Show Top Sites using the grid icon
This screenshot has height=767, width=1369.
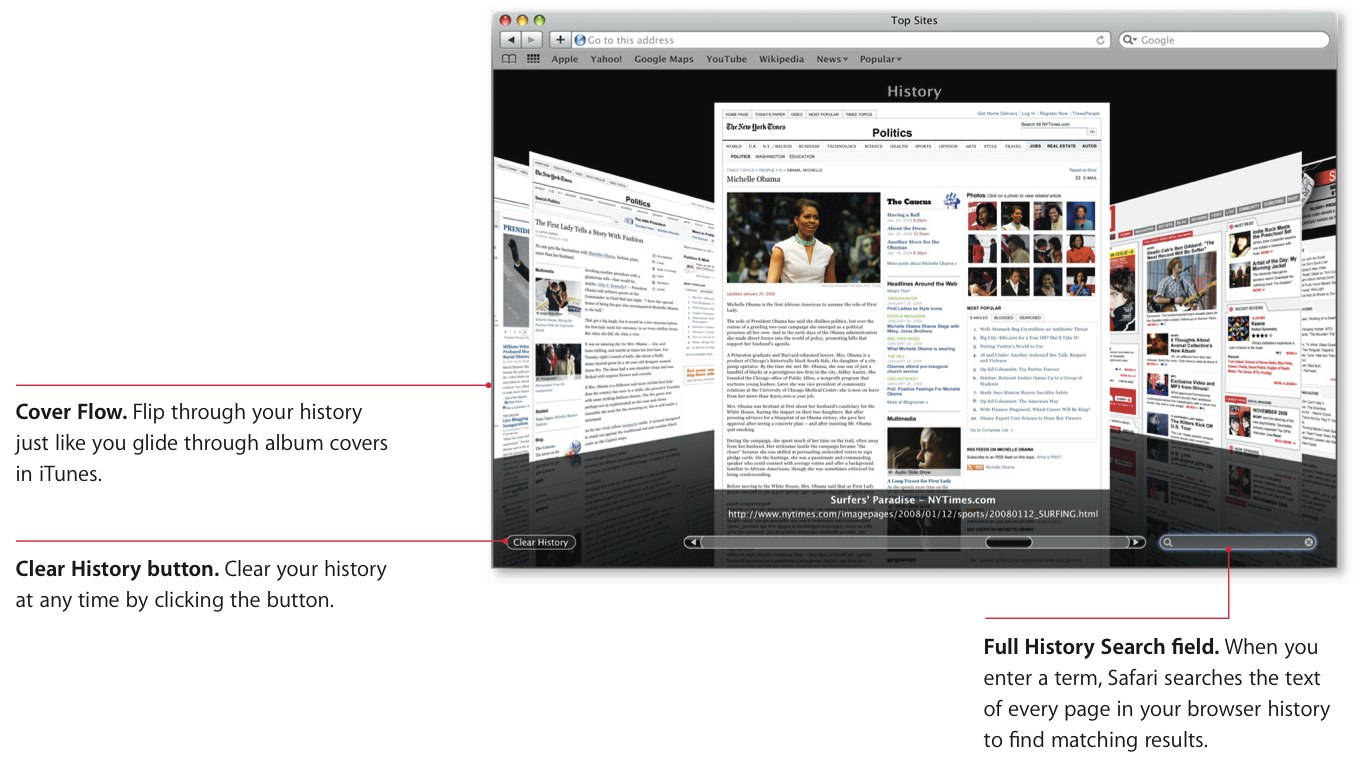pos(533,59)
